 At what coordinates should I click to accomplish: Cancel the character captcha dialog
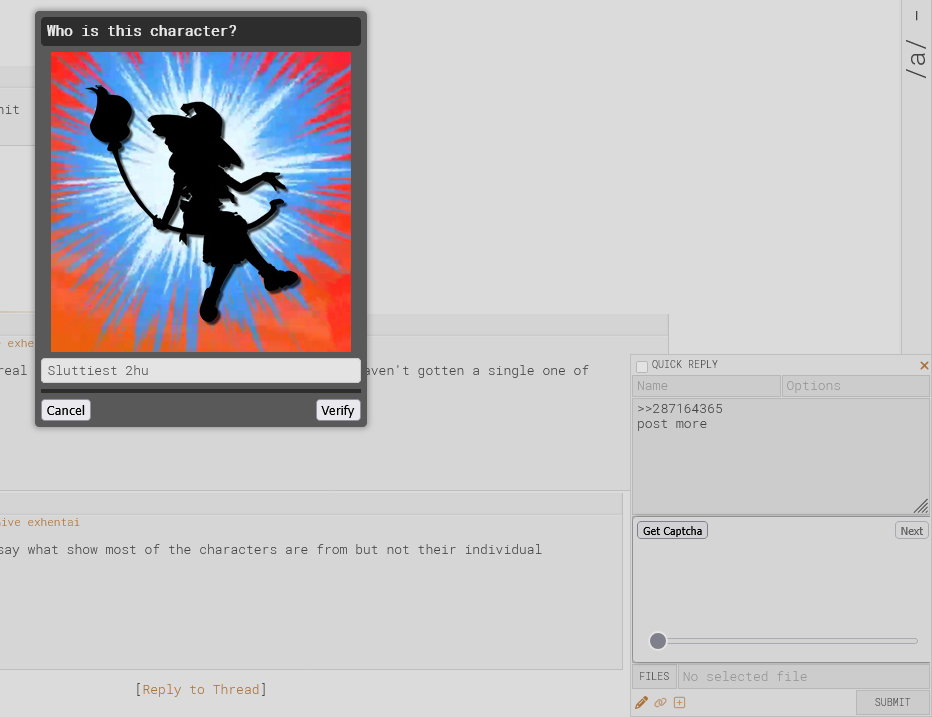(66, 410)
